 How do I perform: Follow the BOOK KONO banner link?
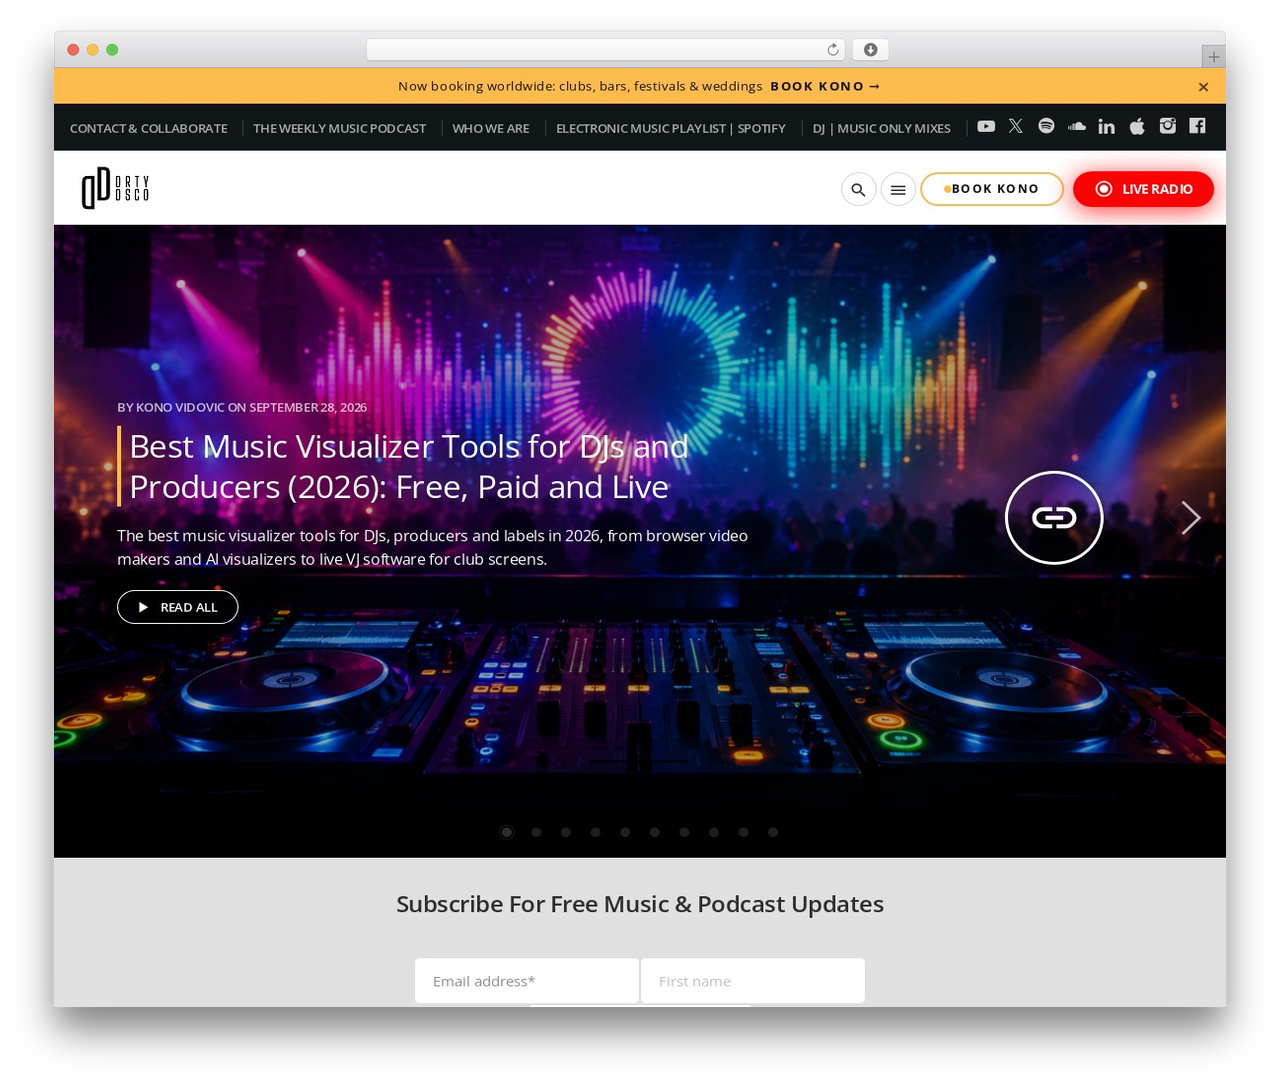click(825, 86)
